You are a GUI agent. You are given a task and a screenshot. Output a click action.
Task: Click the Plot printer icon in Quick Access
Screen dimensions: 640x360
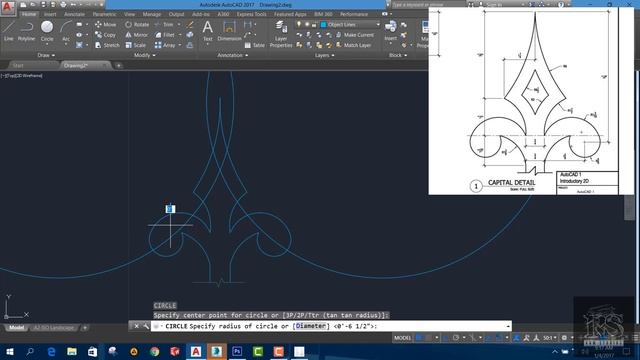coord(63,4)
